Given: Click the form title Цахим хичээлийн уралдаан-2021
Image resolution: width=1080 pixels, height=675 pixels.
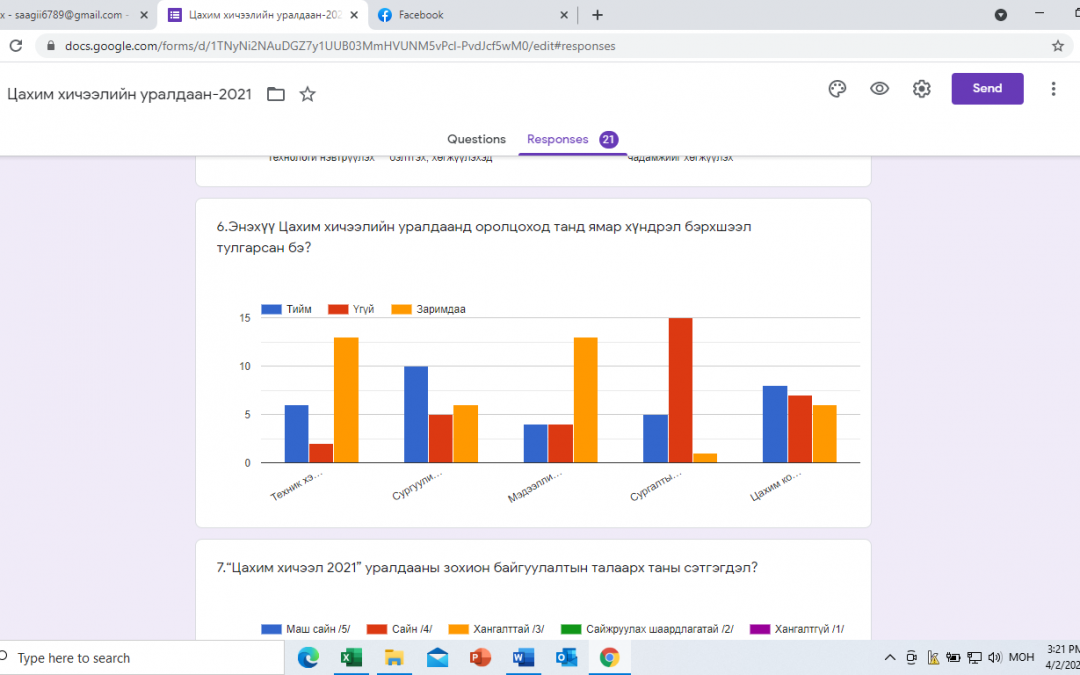Looking at the screenshot, I should pos(129,94).
